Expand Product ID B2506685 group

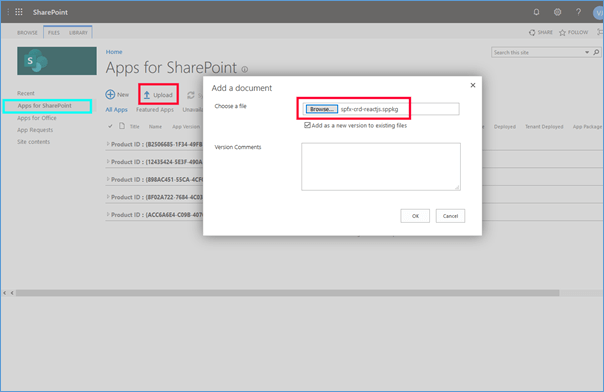(108, 144)
